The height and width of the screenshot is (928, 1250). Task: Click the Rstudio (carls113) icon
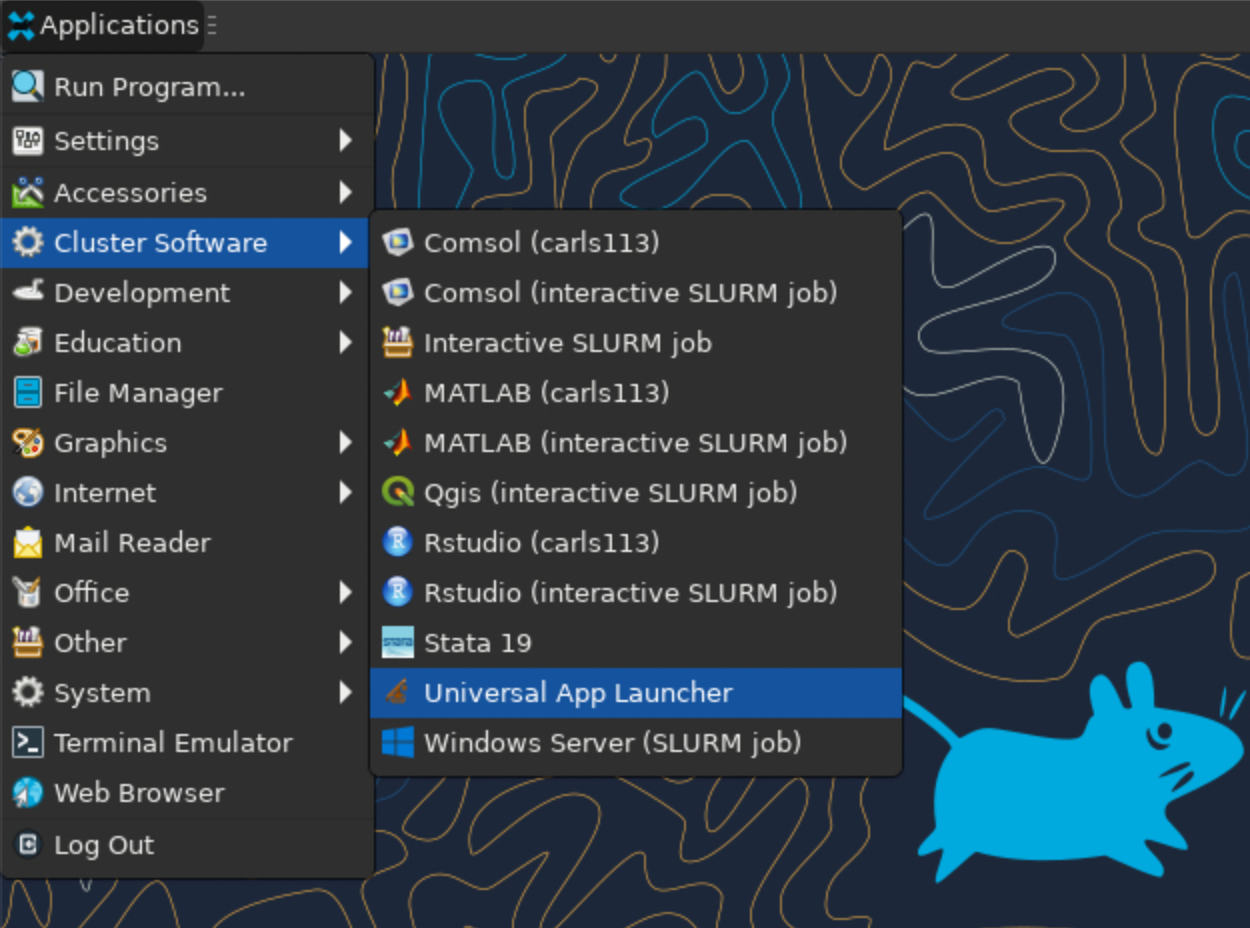point(397,542)
